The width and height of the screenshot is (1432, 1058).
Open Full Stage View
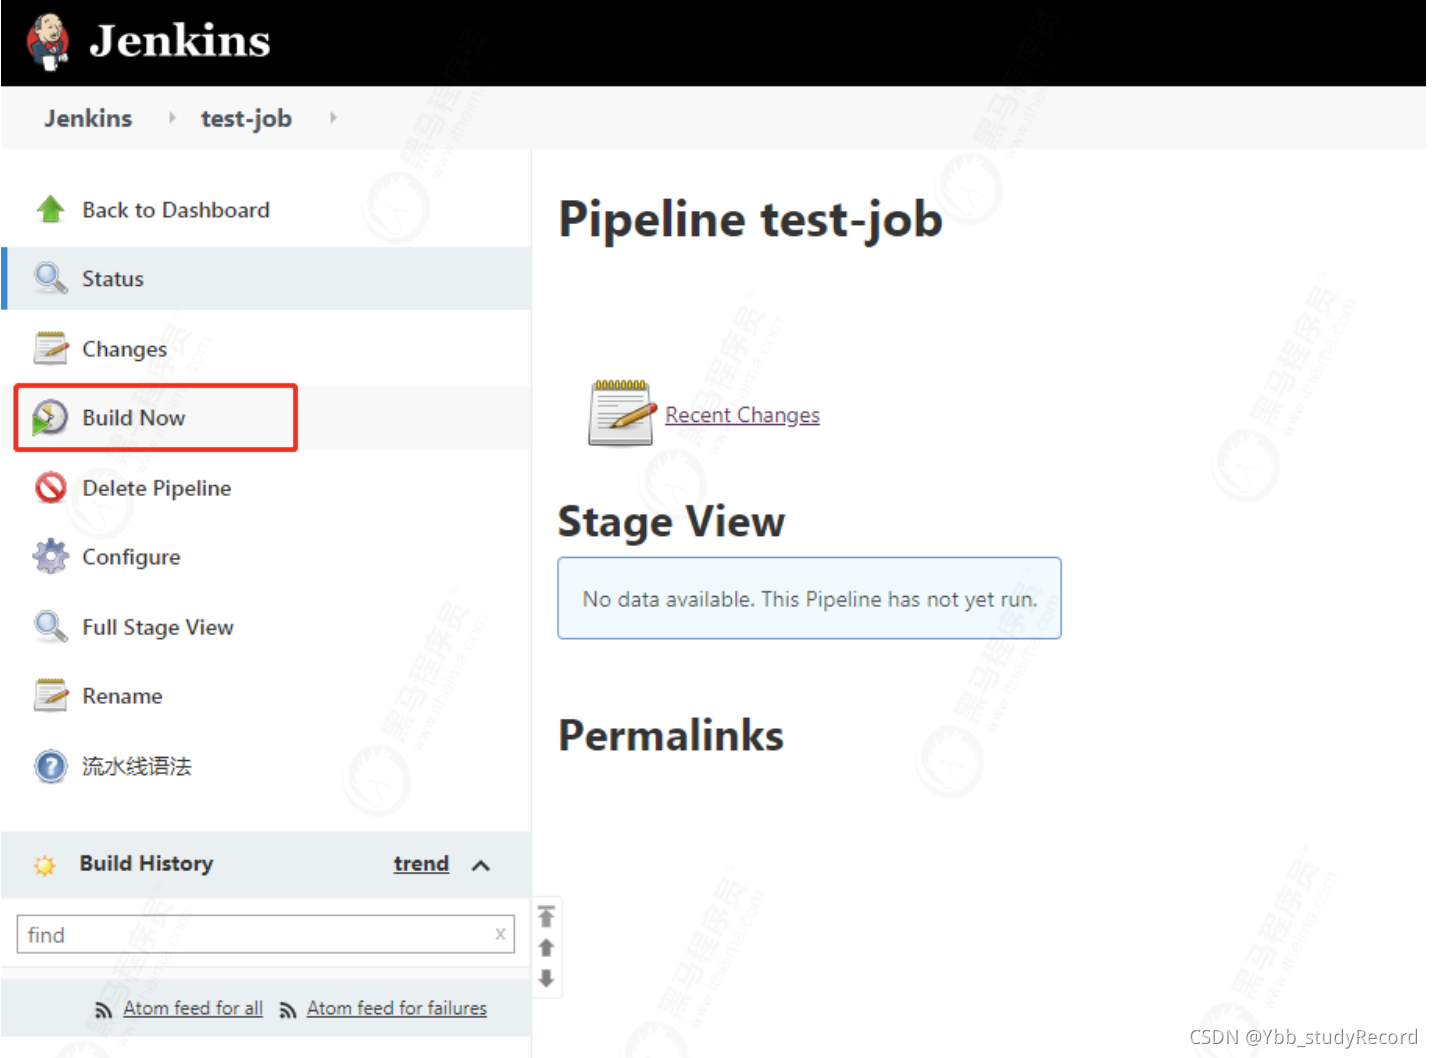tap(157, 627)
